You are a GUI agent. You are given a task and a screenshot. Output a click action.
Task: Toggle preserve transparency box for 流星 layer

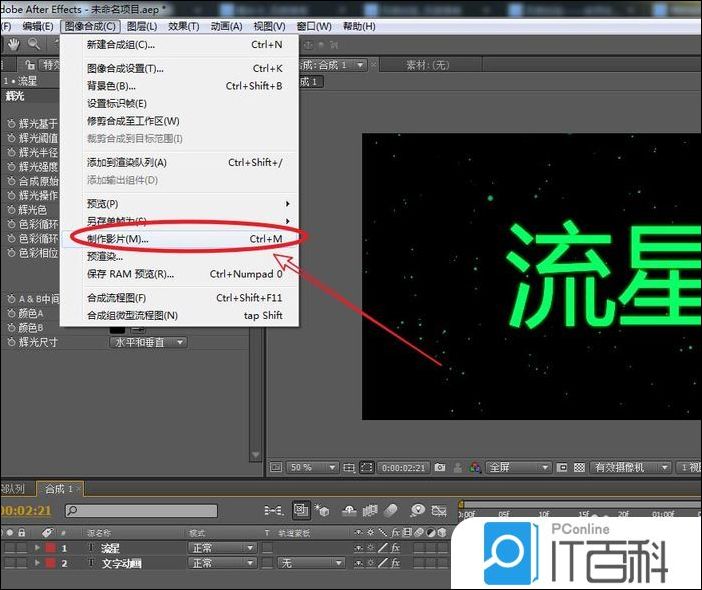coord(267,547)
